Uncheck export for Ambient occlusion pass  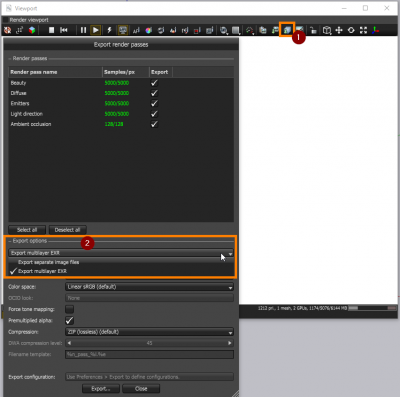[154, 124]
